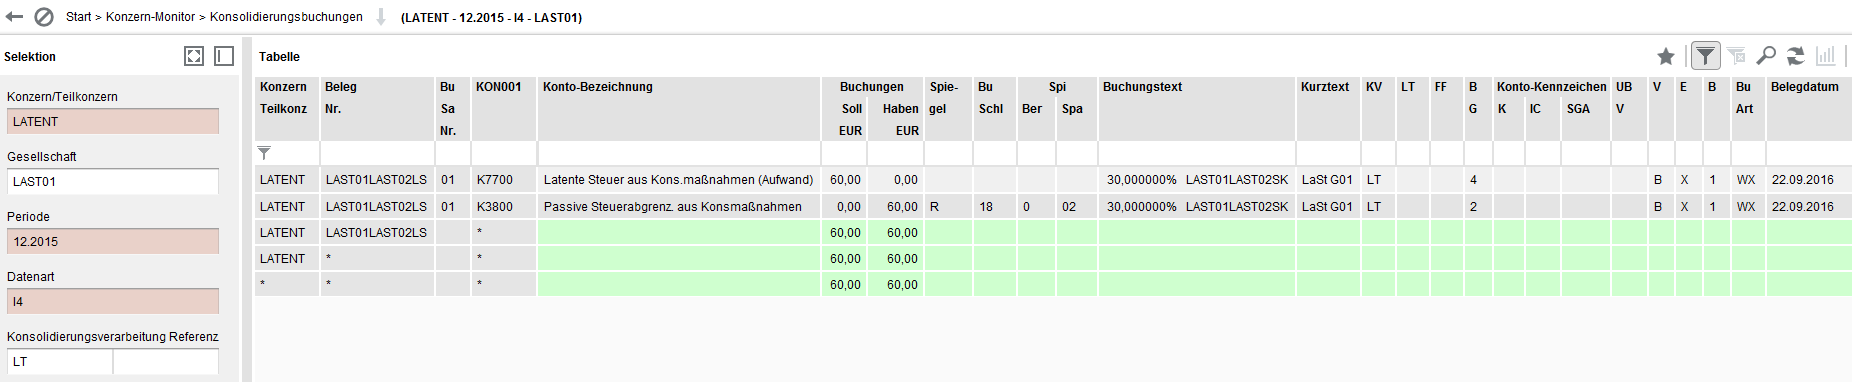Click the clear filter icon

(x=1736, y=56)
